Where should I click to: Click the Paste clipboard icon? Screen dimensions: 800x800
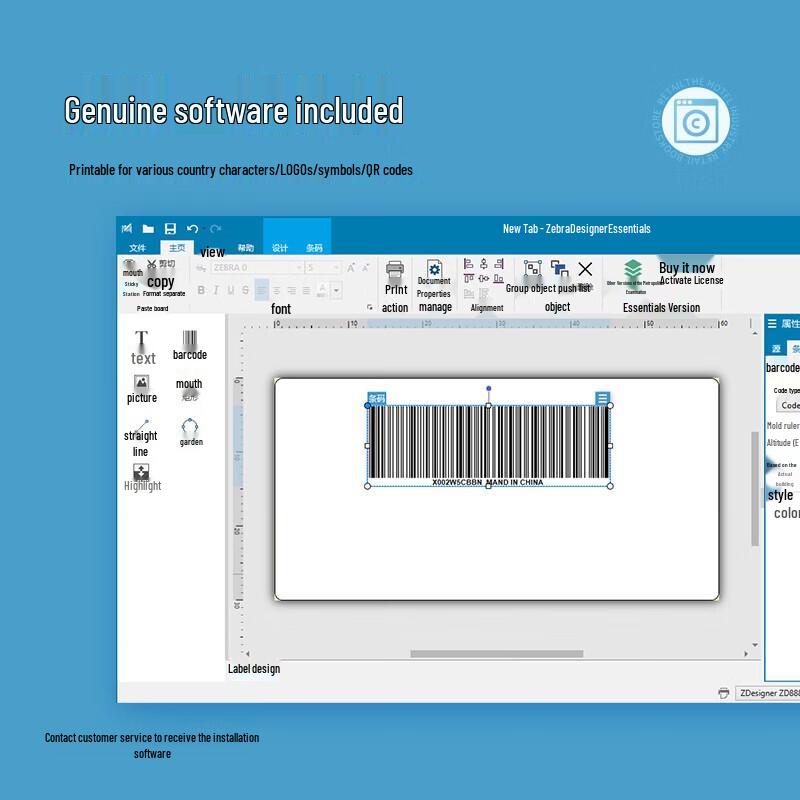click(130, 264)
